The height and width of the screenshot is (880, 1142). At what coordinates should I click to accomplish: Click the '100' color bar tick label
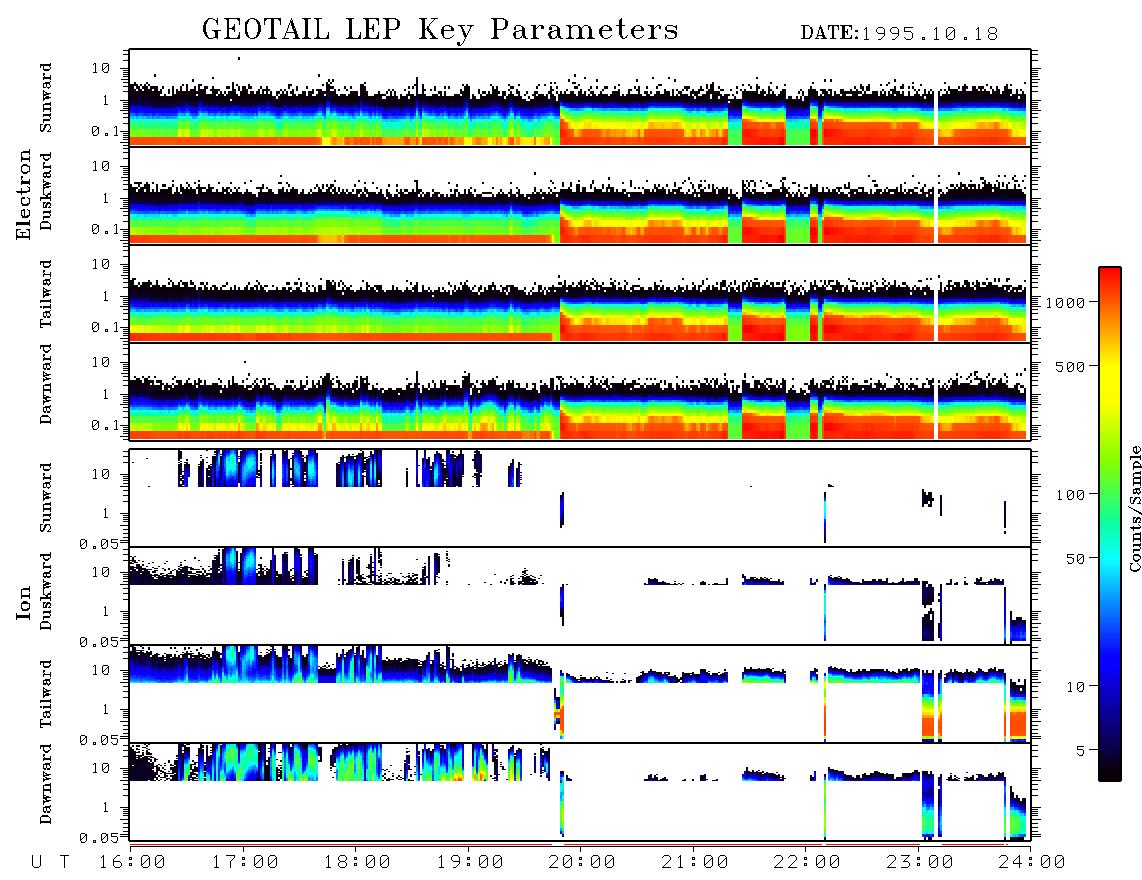1071,495
